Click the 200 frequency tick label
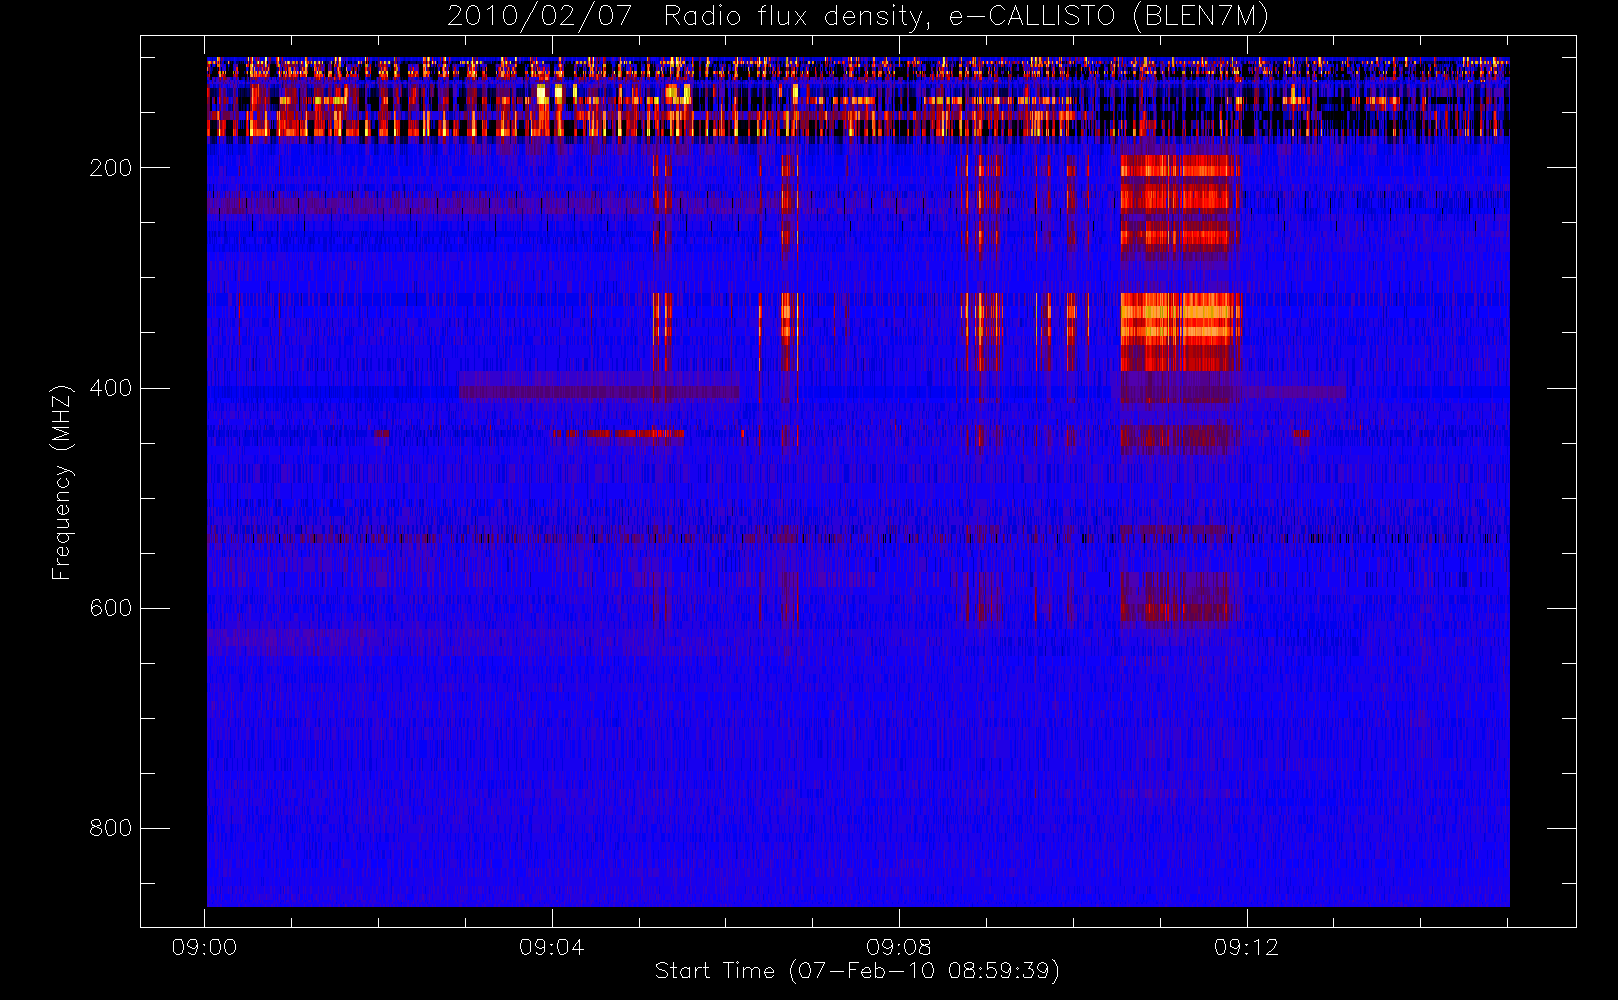The height and width of the screenshot is (1000, 1618). point(110,168)
